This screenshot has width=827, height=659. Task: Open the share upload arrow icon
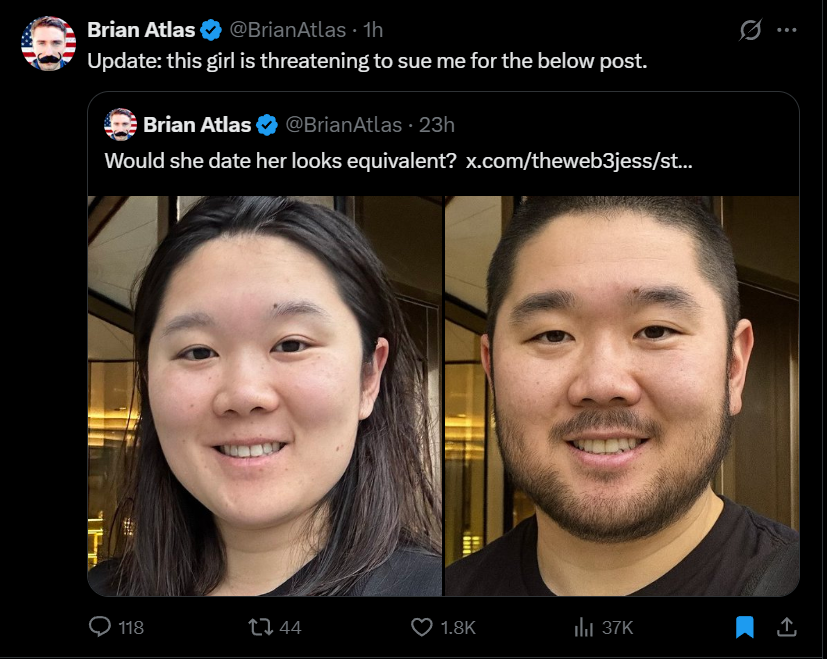coord(786,627)
